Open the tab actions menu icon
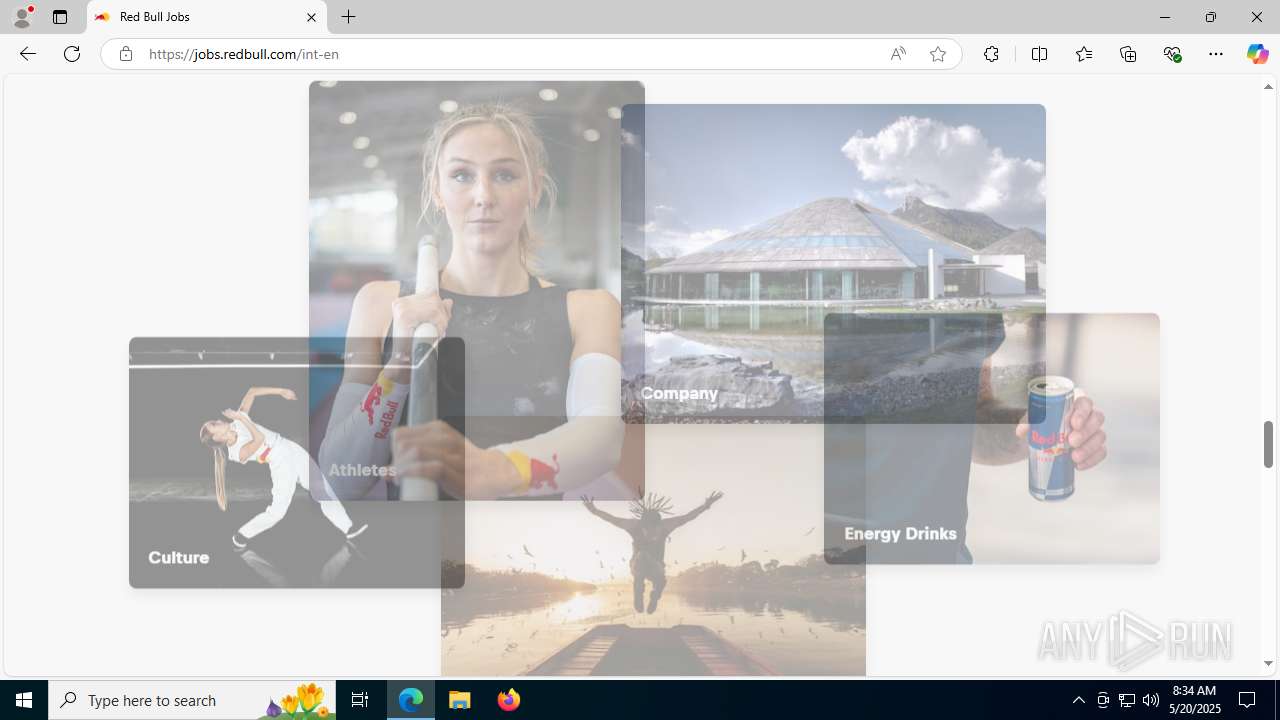The width and height of the screenshot is (1280, 720). click(x=60, y=17)
